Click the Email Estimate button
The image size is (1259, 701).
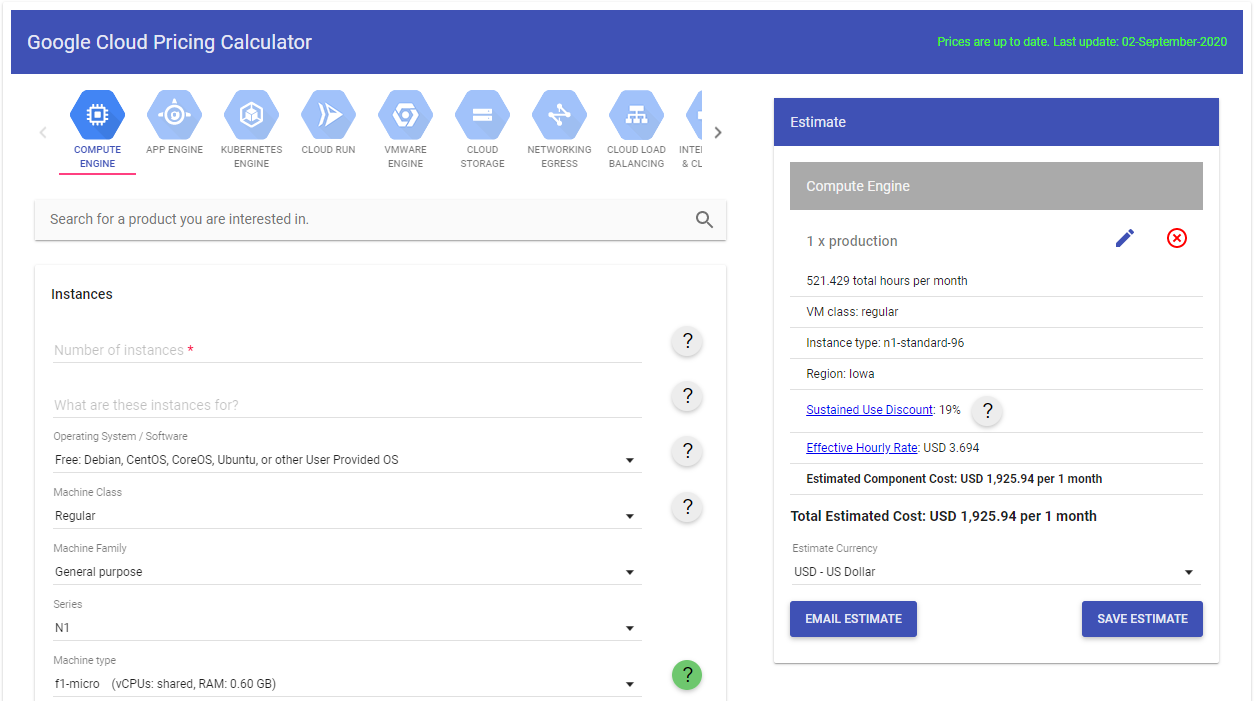coord(853,619)
